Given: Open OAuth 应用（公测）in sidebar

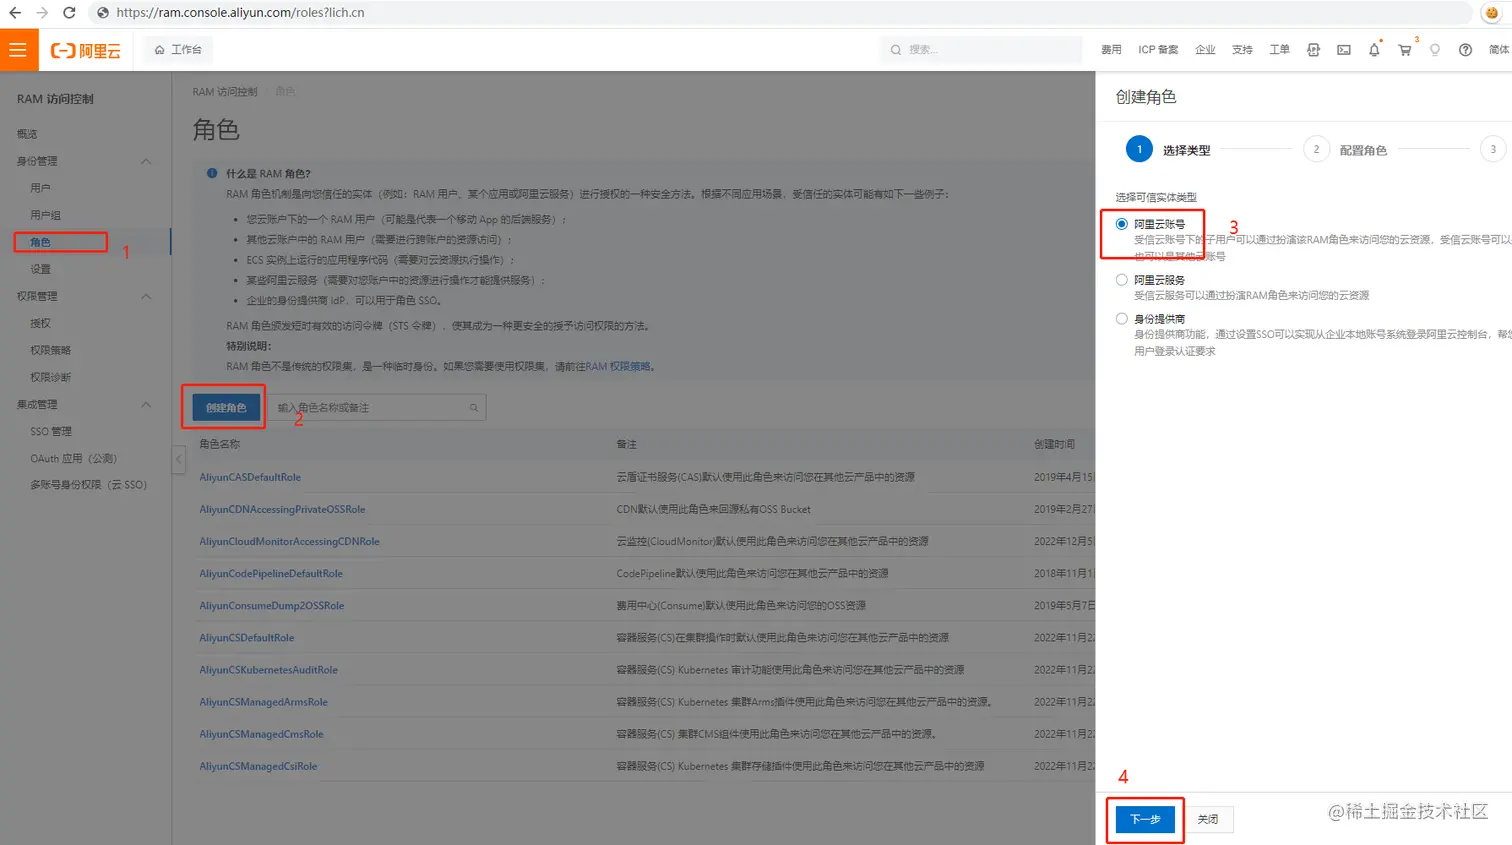Looking at the screenshot, I should tap(73, 458).
